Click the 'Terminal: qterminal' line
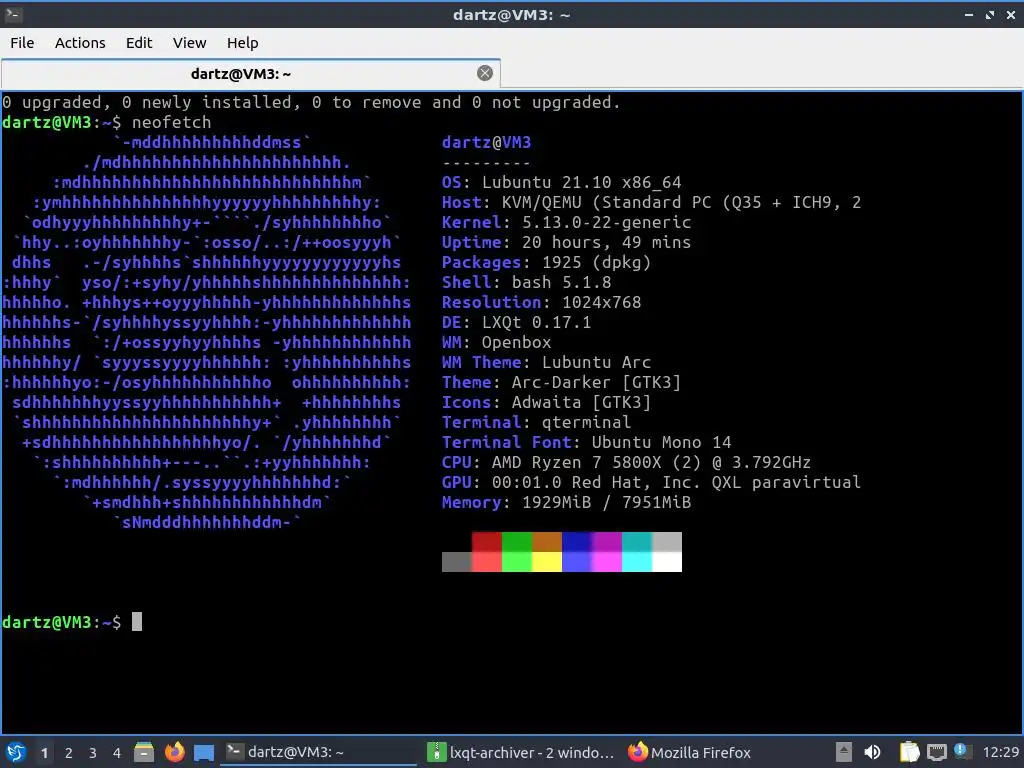The height and width of the screenshot is (768, 1024). coord(536,423)
